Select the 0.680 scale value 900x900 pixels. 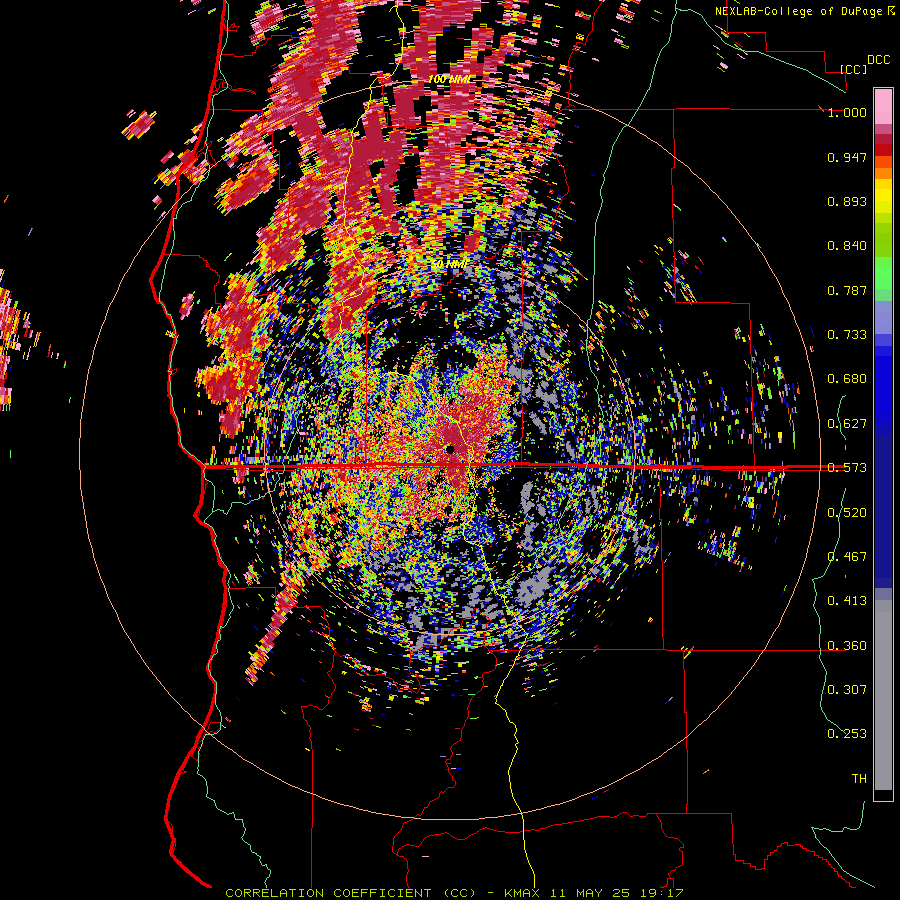[847, 379]
